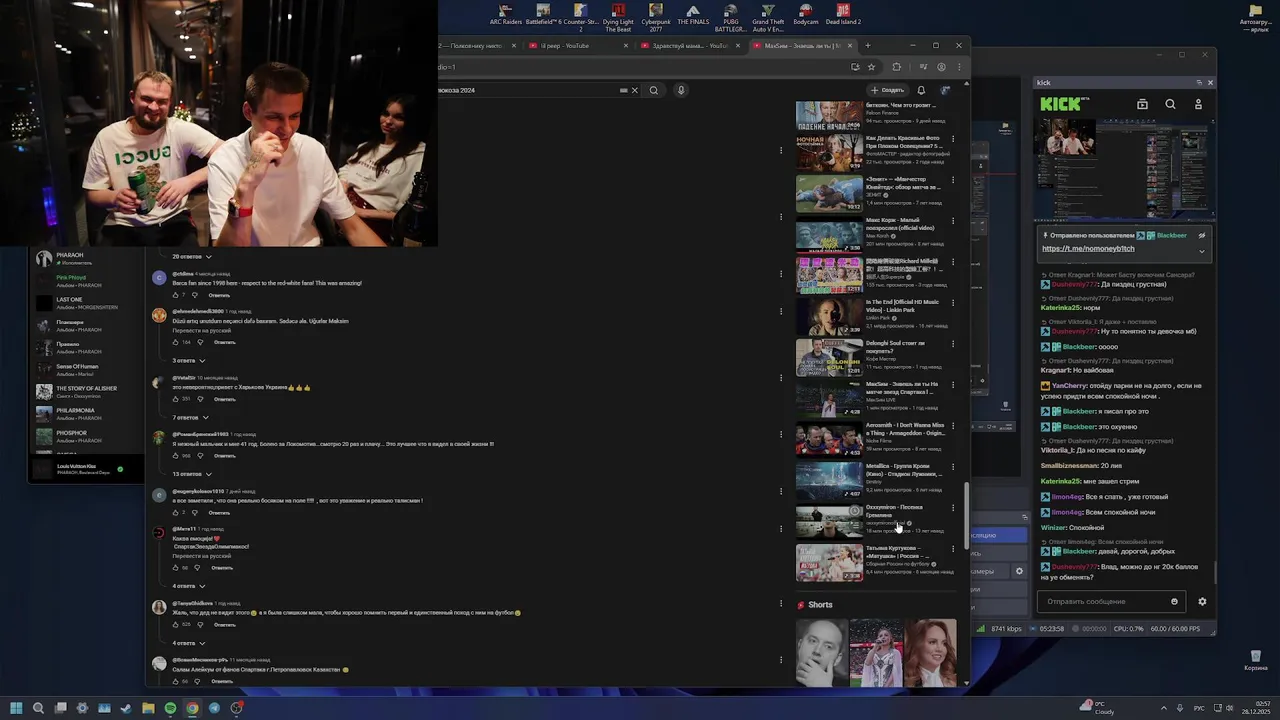The height and width of the screenshot is (720, 1280).
Task: Open Chrome extensions puzzle icon
Action: (896, 67)
